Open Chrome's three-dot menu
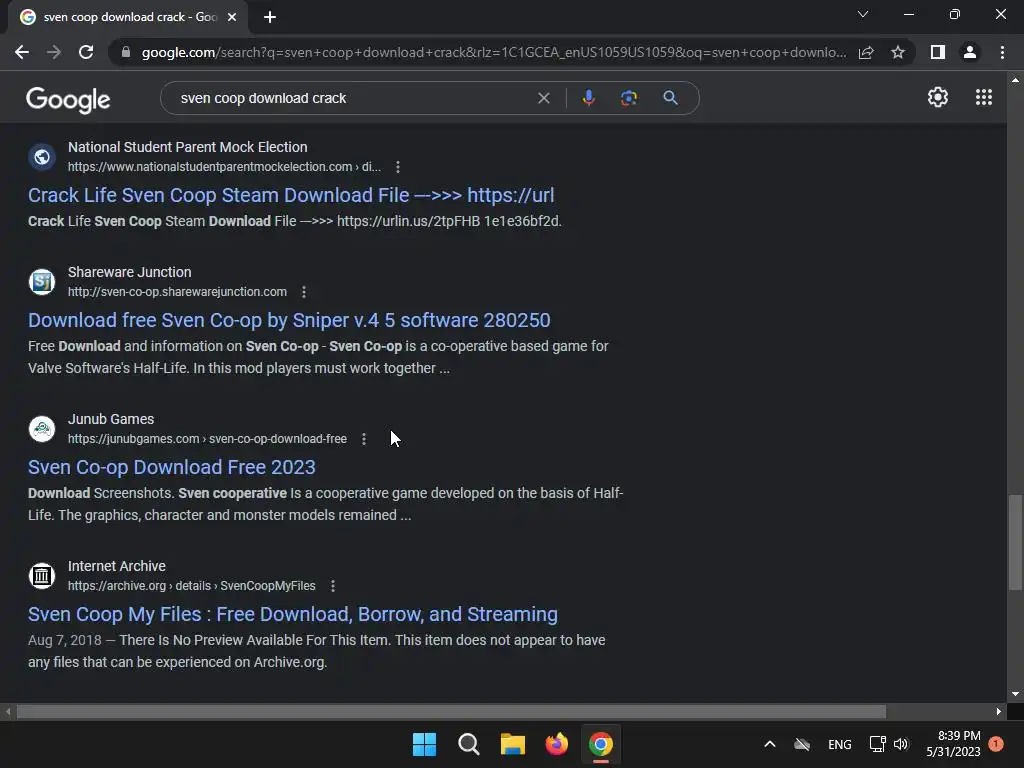Image resolution: width=1024 pixels, height=768 pixels. [x=1002, y=52]
